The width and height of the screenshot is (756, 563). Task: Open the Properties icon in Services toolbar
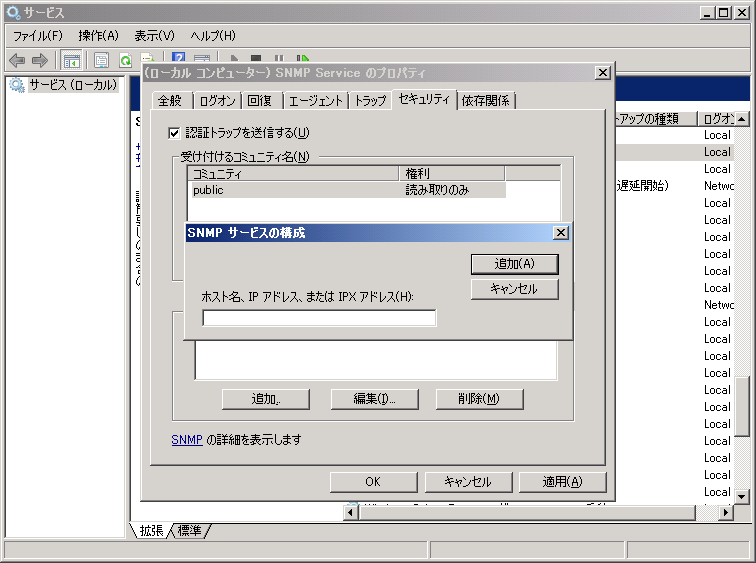(101, 61)
